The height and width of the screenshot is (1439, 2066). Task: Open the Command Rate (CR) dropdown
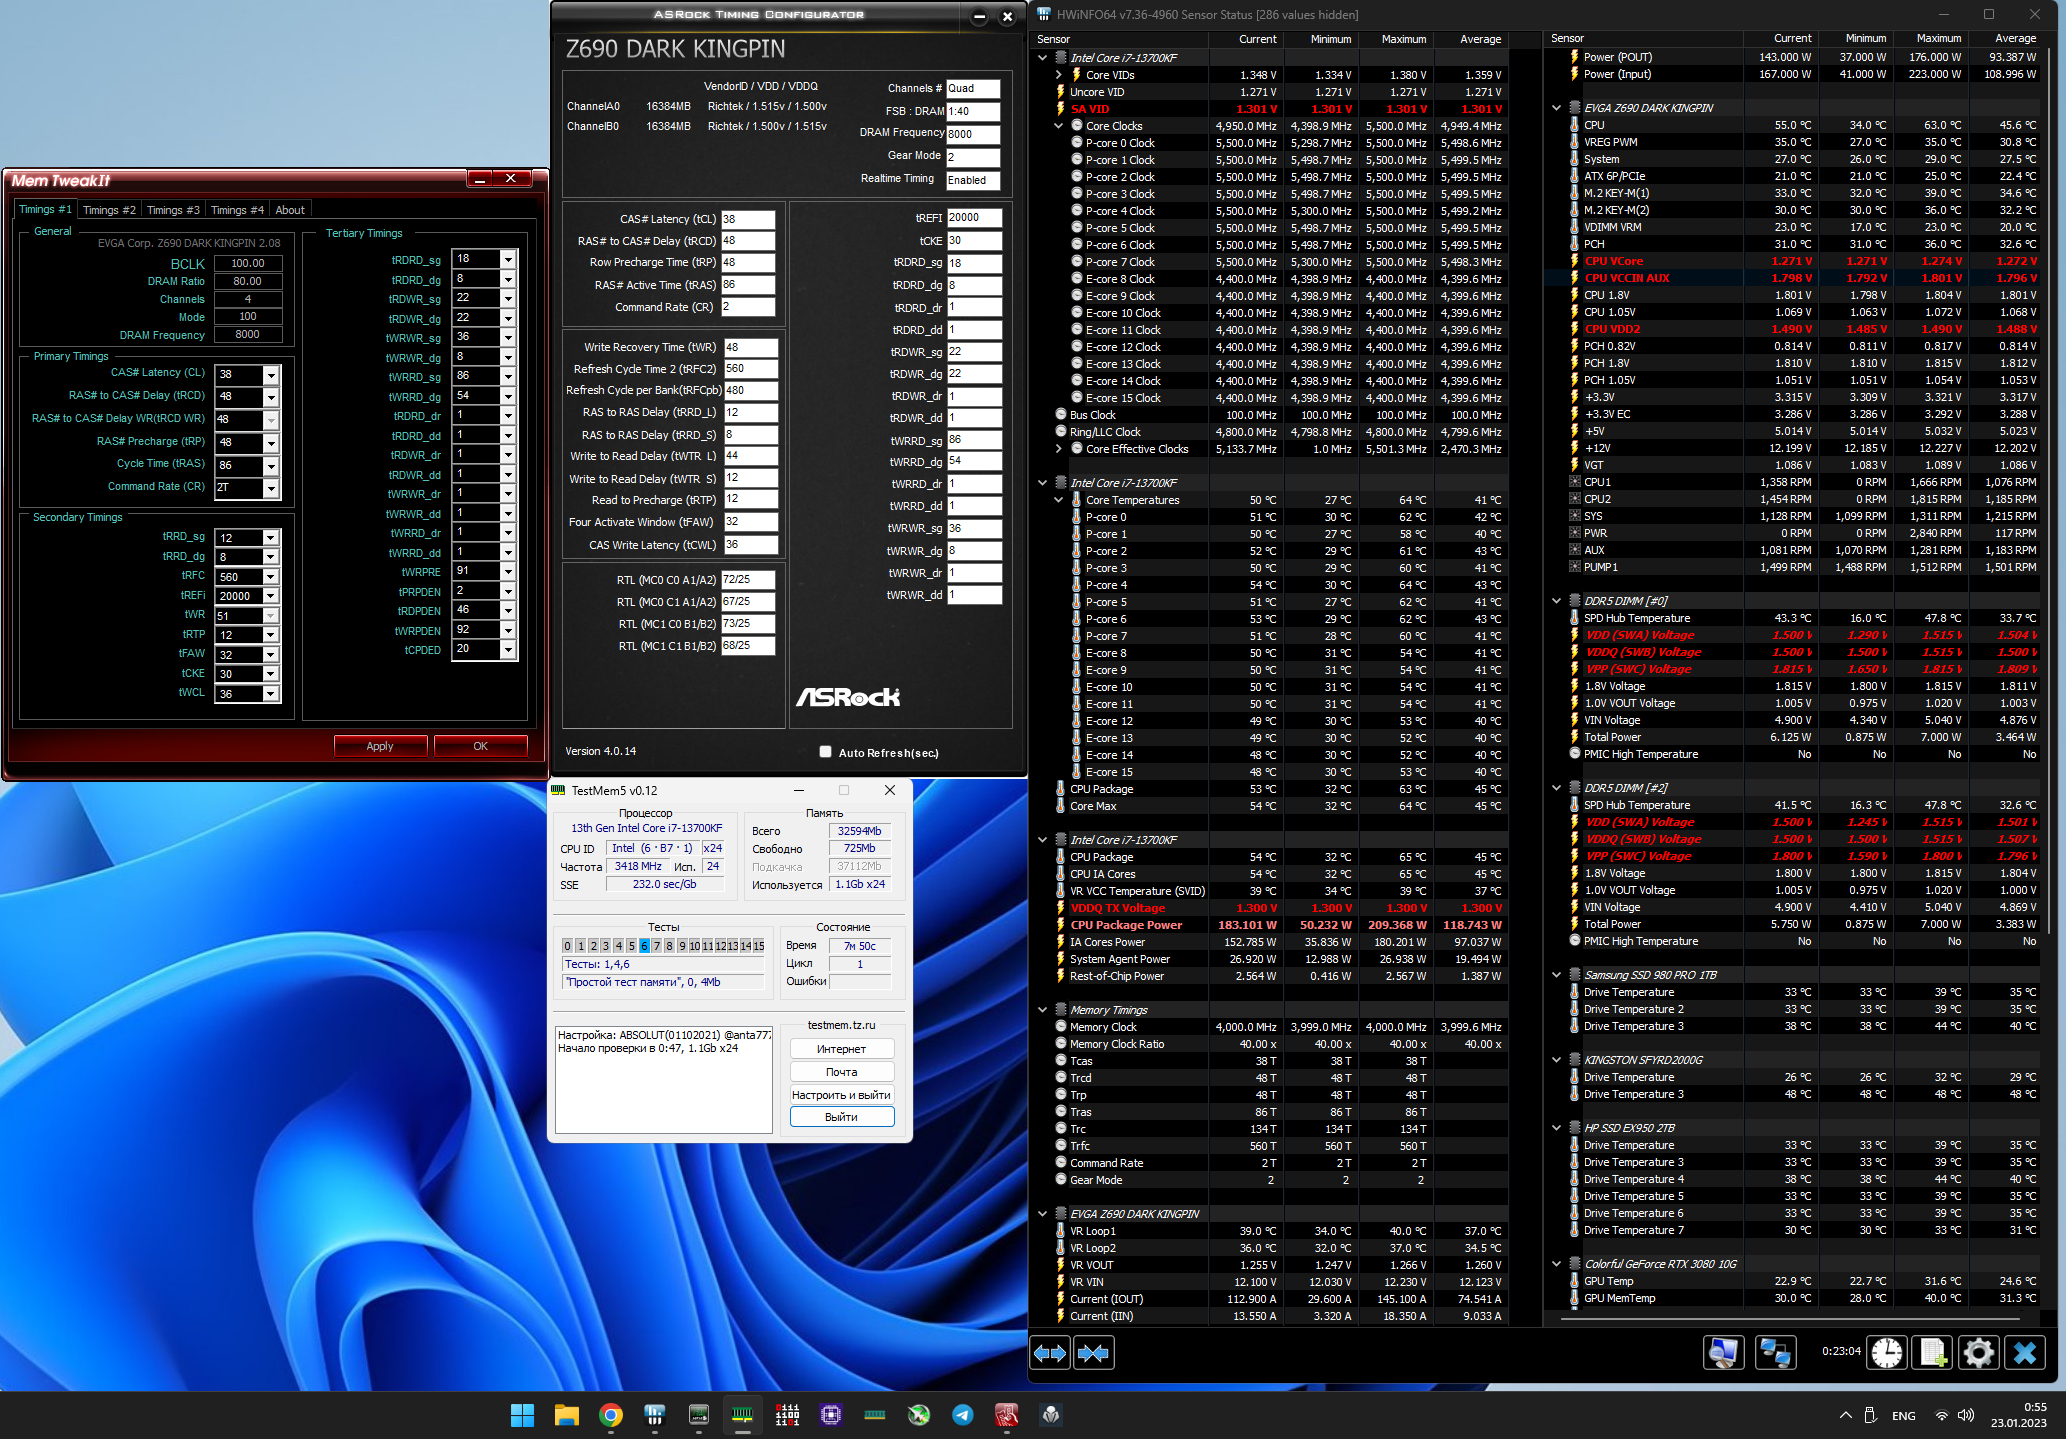(x=270, y=488)
